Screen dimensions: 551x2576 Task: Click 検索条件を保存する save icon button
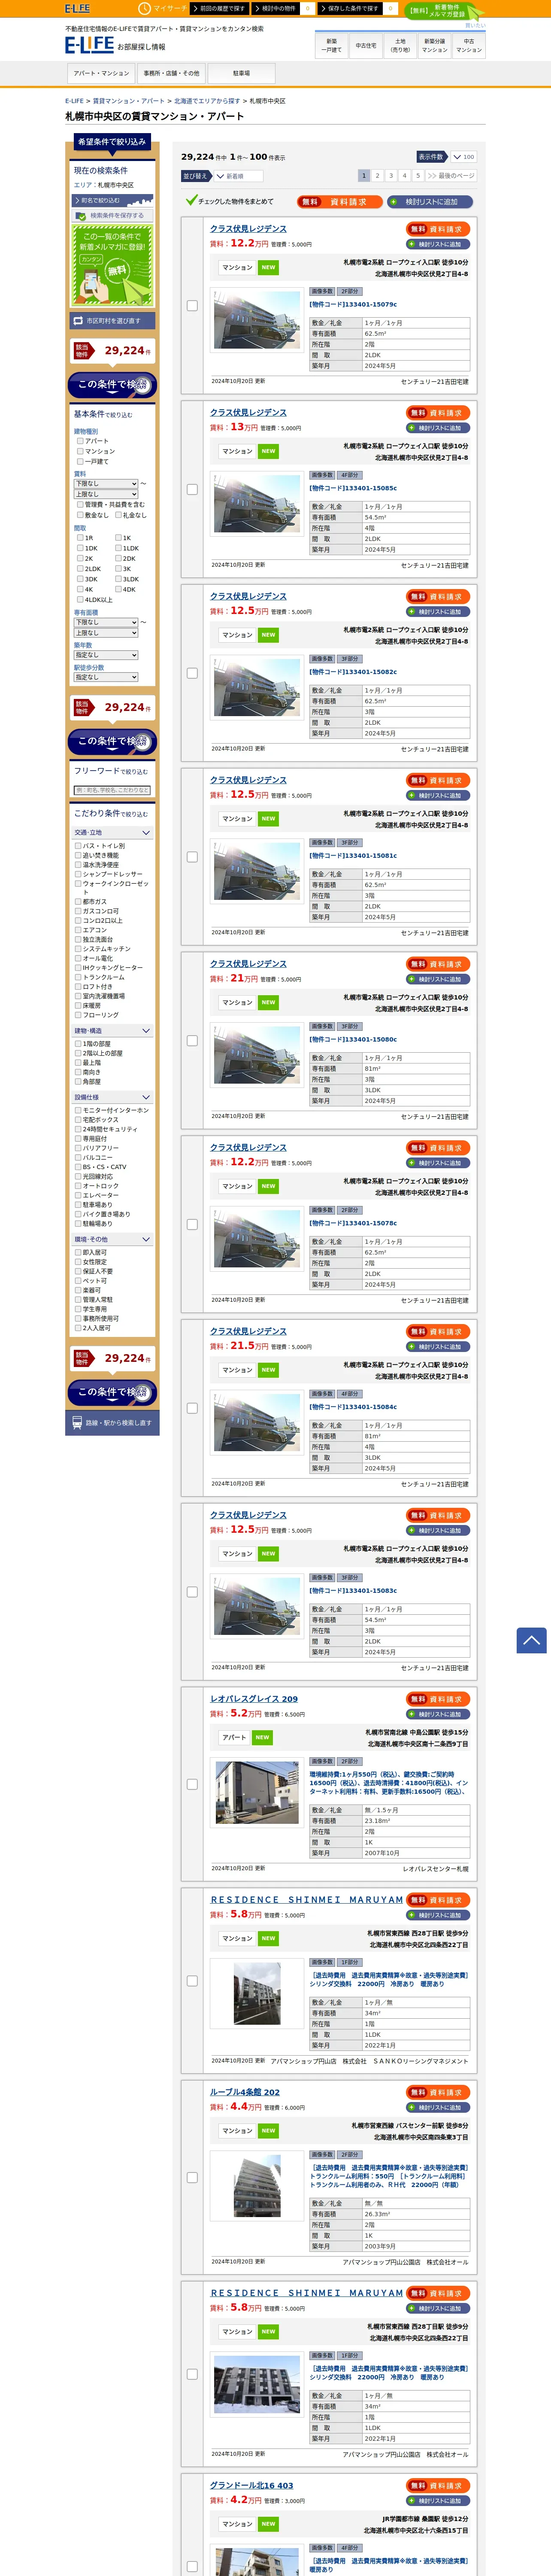pos(112,215)
